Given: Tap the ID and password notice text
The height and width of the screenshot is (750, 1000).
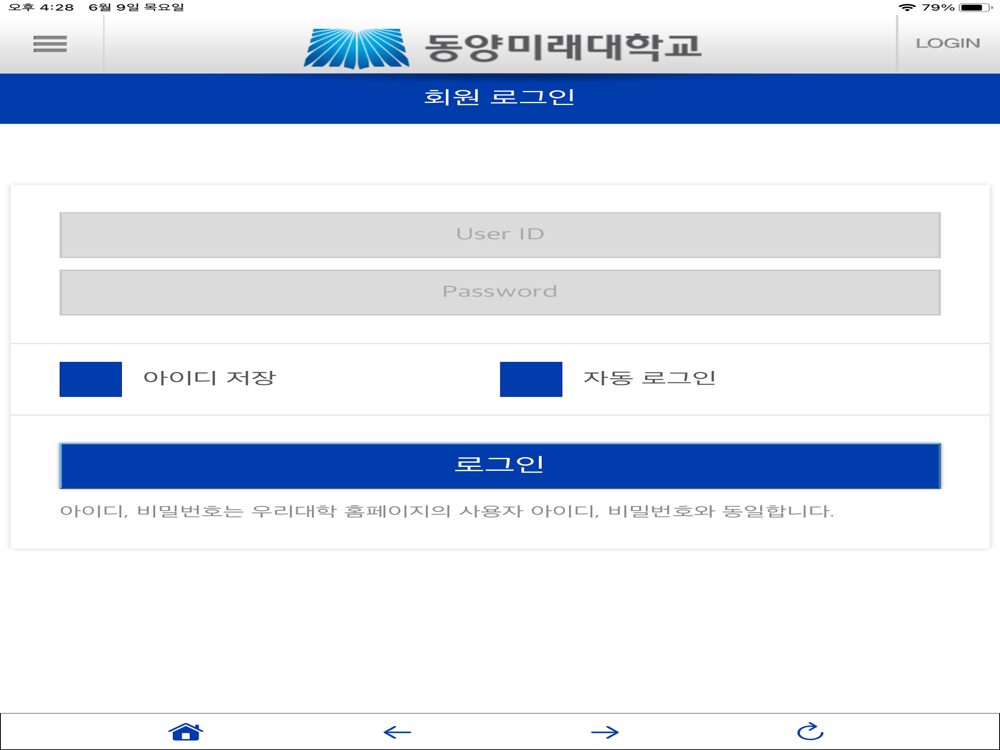Looking at the screenshot, I should (x=446, y=511).
